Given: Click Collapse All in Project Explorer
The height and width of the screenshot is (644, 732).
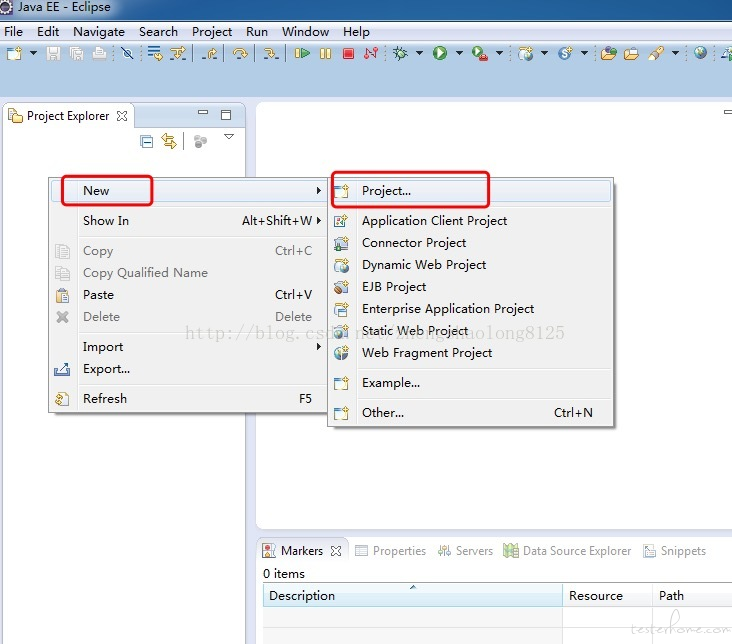Looking at the screenshot, I should coord(146,142).
